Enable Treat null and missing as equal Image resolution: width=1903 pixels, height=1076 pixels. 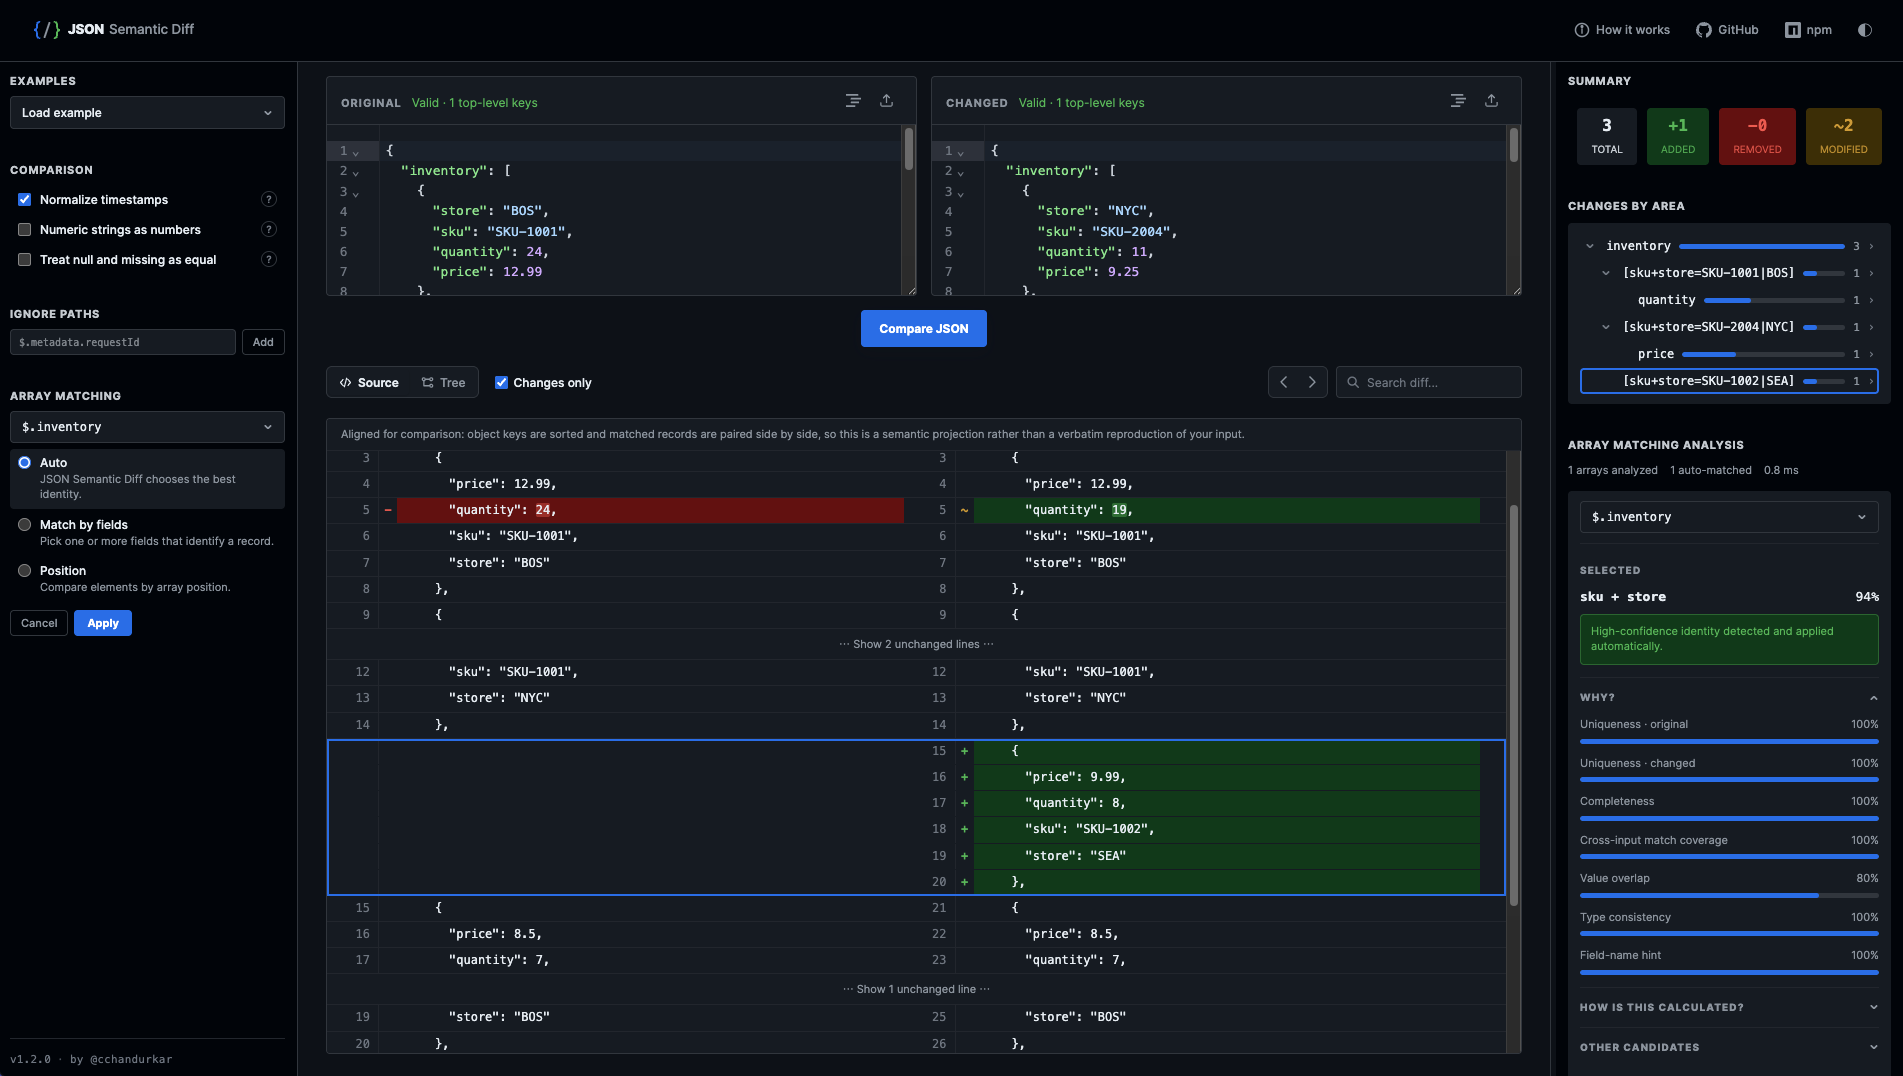(x=25, y=260)
